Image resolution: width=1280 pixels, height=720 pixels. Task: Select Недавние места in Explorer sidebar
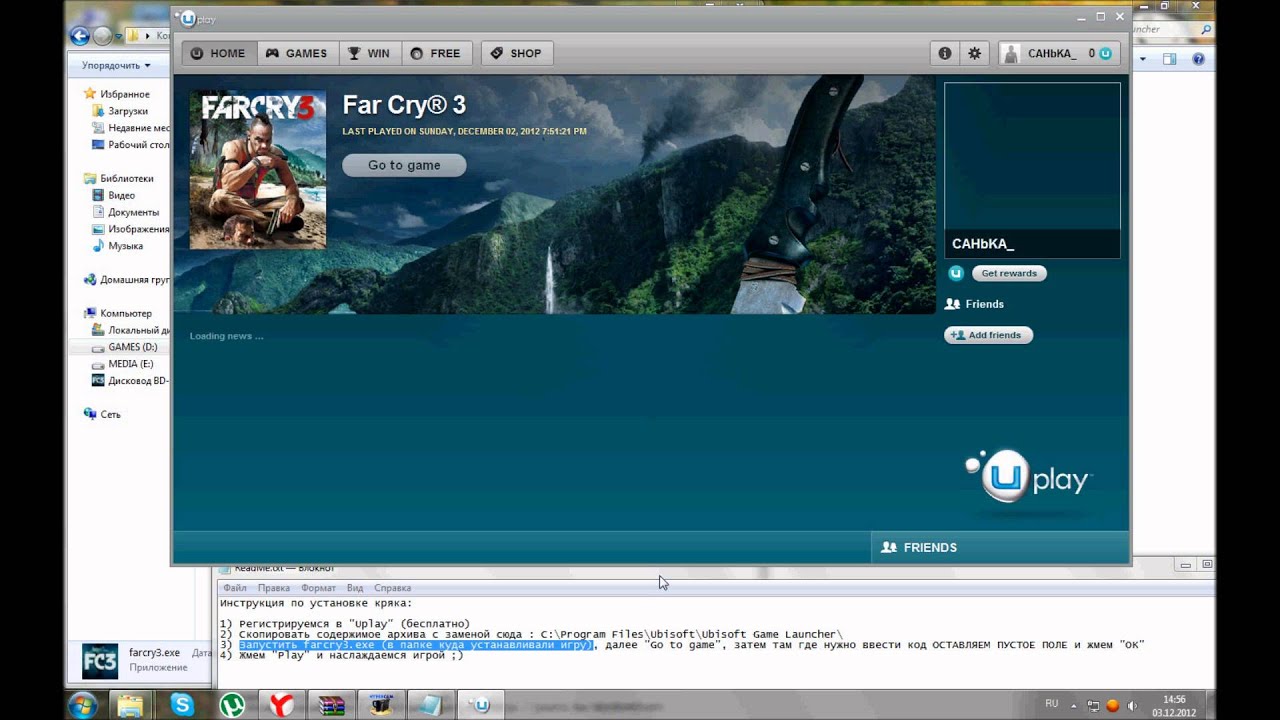click(130, 128)
